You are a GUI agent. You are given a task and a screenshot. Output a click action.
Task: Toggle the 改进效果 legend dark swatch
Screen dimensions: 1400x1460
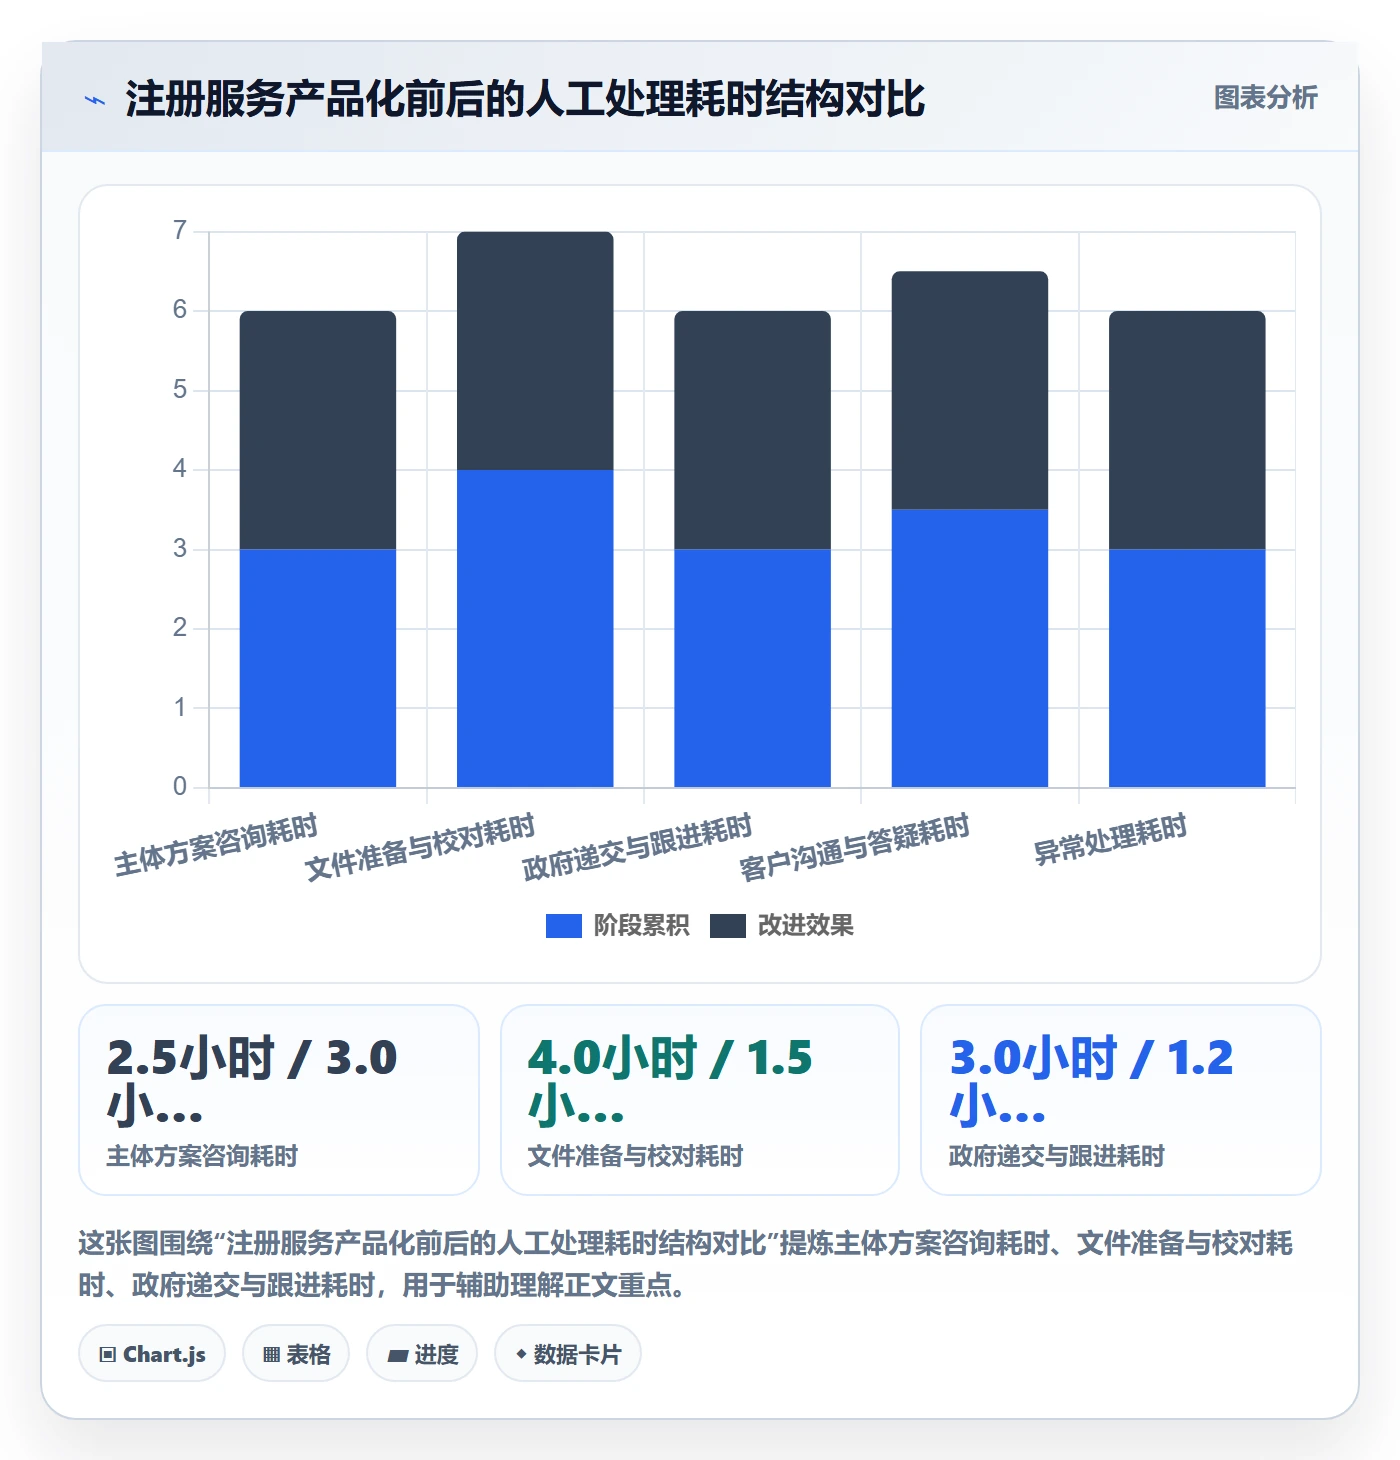coord(728,926)
